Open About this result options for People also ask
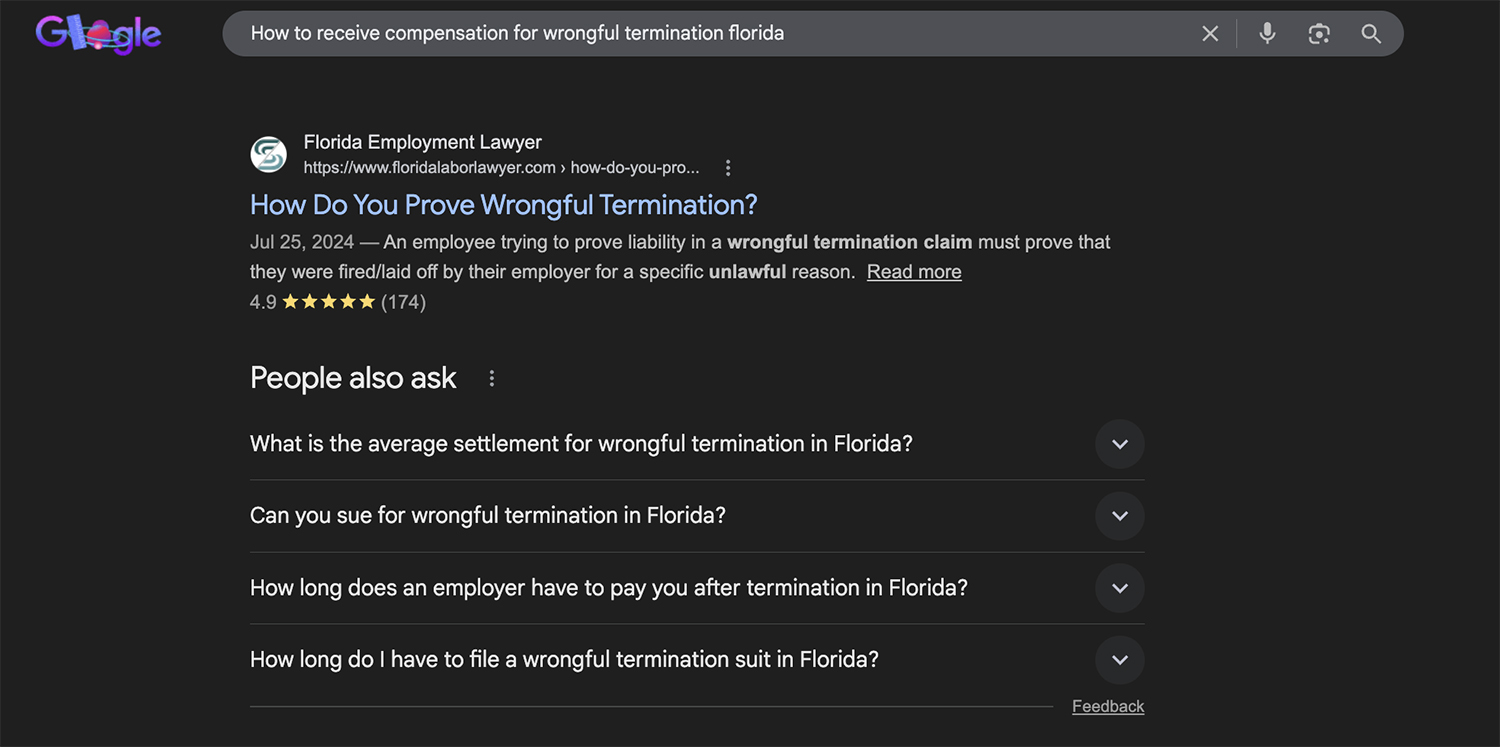Screen dimensions: 1500x747 point(491,378)
